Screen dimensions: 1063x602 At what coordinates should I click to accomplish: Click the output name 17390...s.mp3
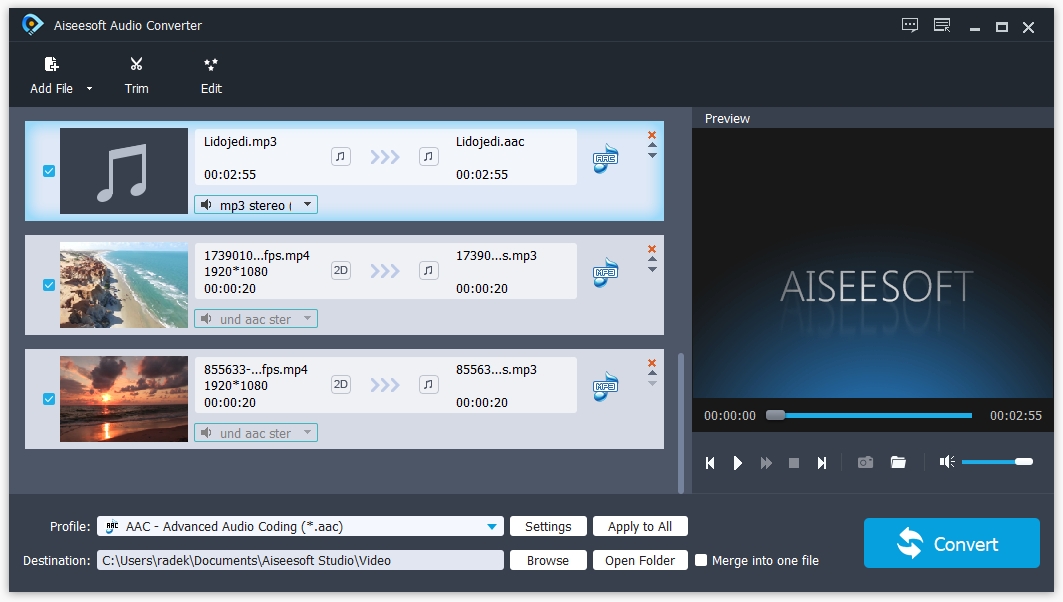point(496,256)
